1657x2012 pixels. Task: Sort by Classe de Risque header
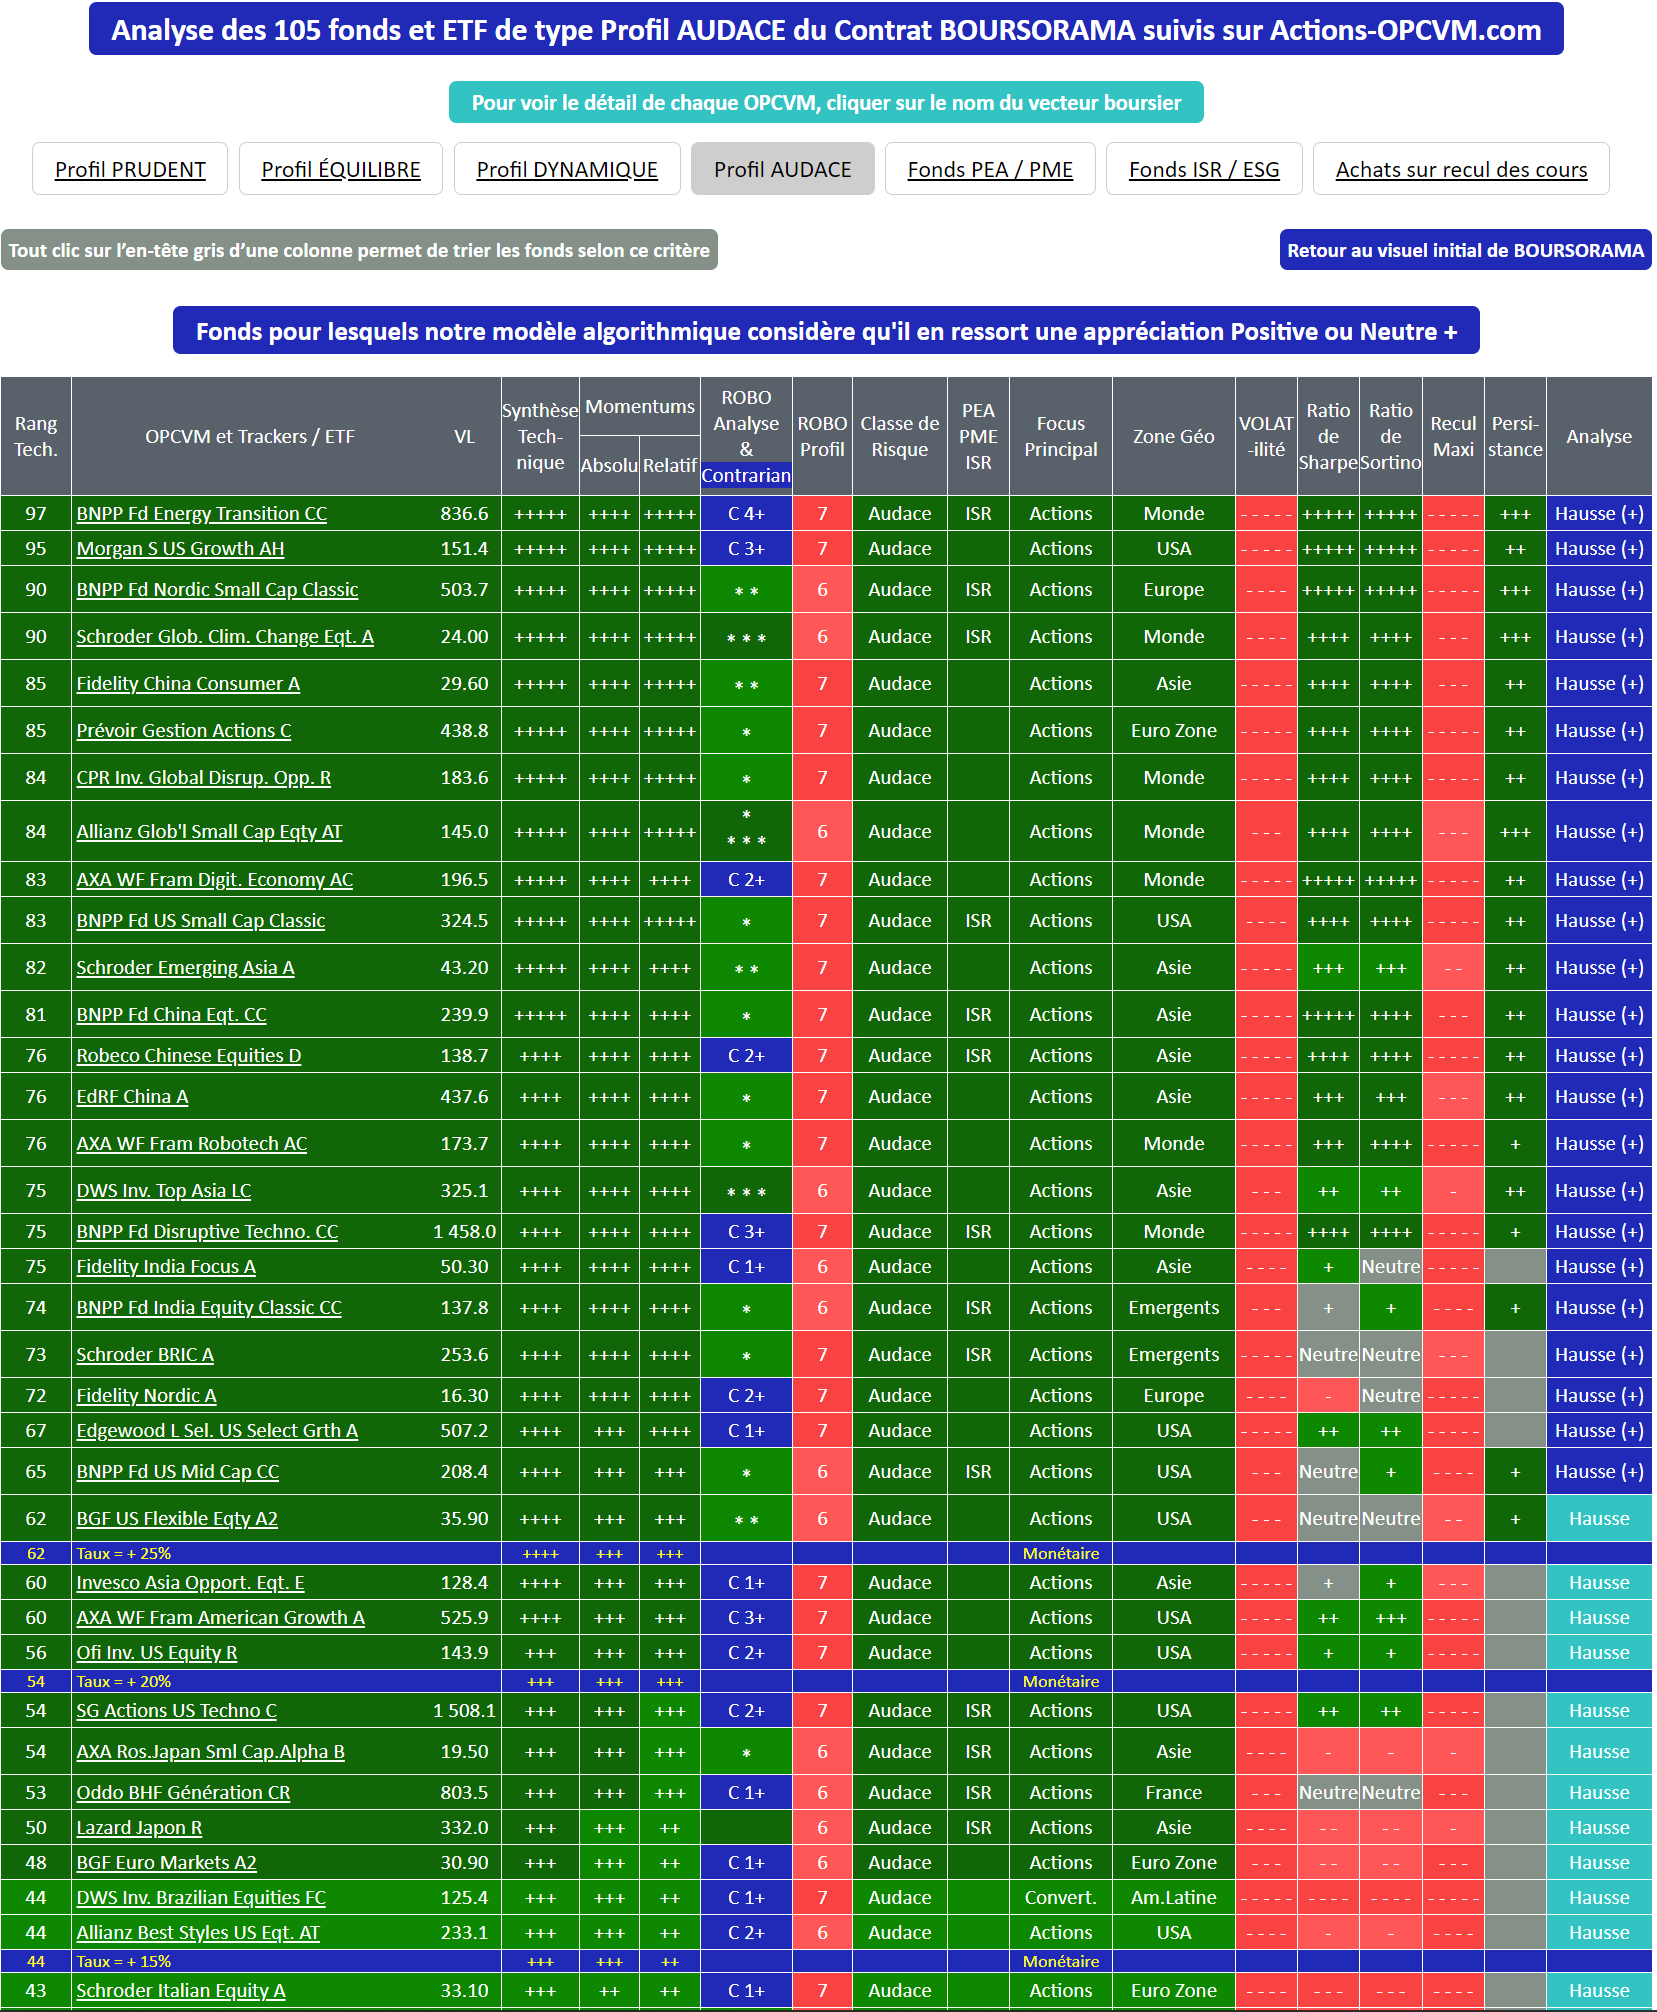[900, 436]
